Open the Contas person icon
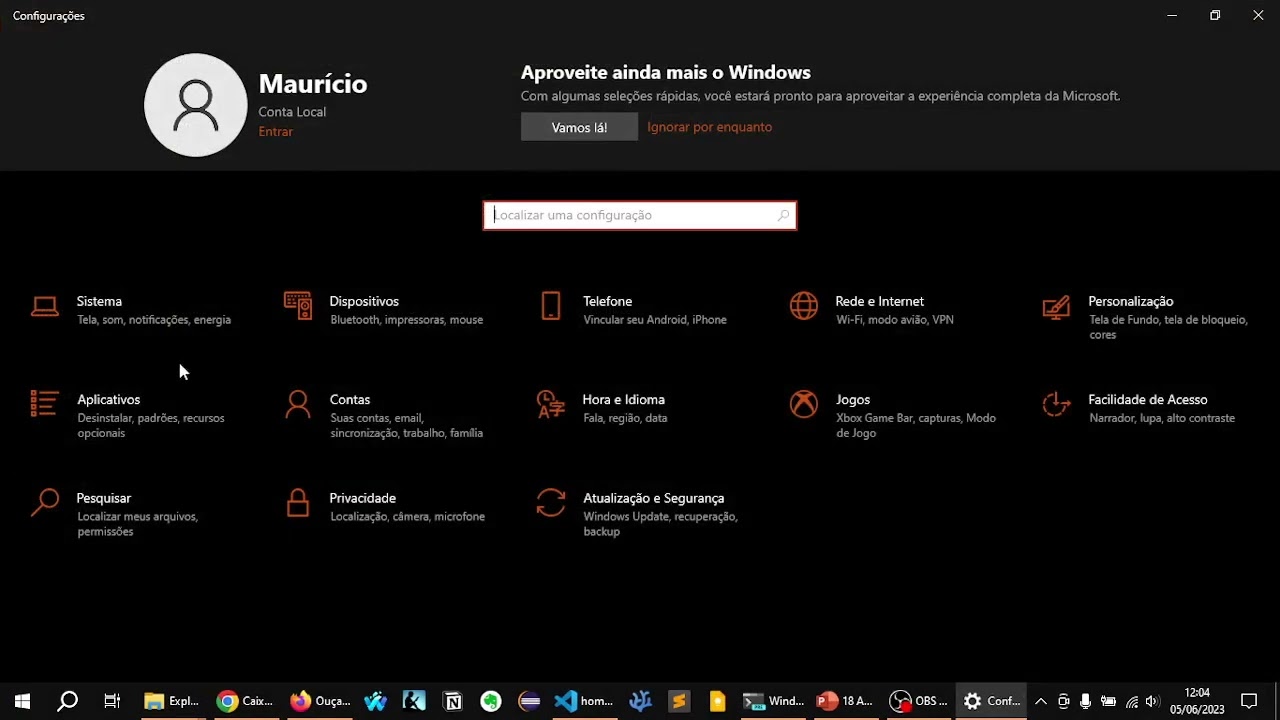This screenshot has width=1280, height=720. coord(297,404)
